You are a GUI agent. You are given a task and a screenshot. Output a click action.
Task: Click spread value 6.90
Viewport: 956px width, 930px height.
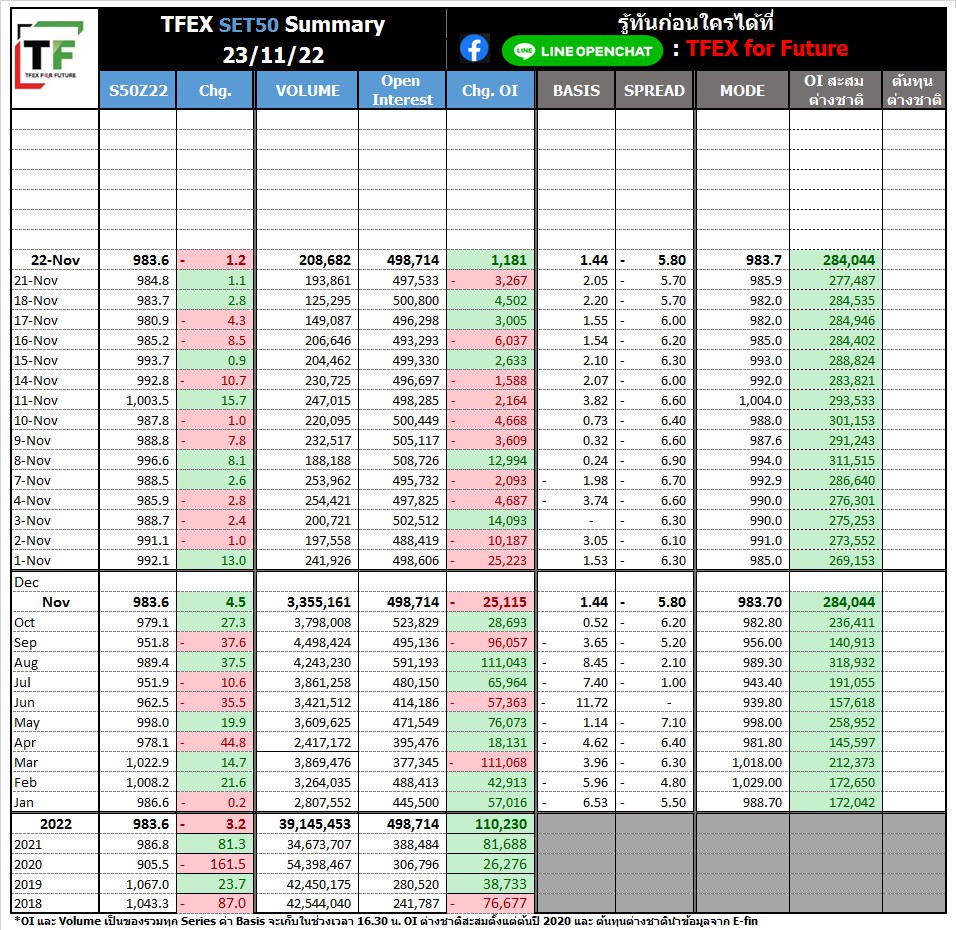[x=673, y=460]
